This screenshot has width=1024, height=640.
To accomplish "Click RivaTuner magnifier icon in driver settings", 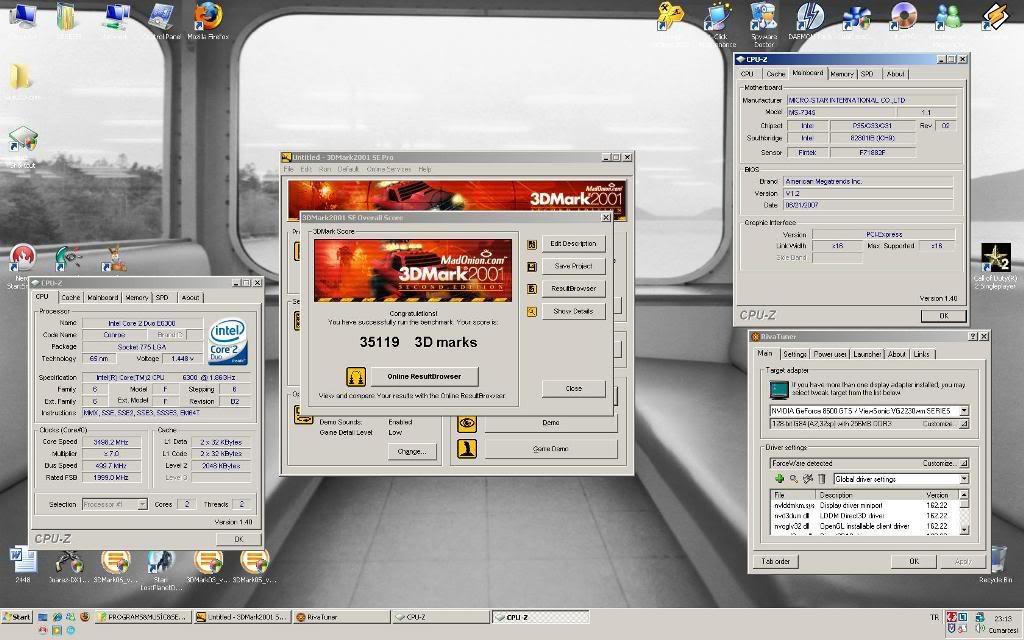I will pos(793,479).
